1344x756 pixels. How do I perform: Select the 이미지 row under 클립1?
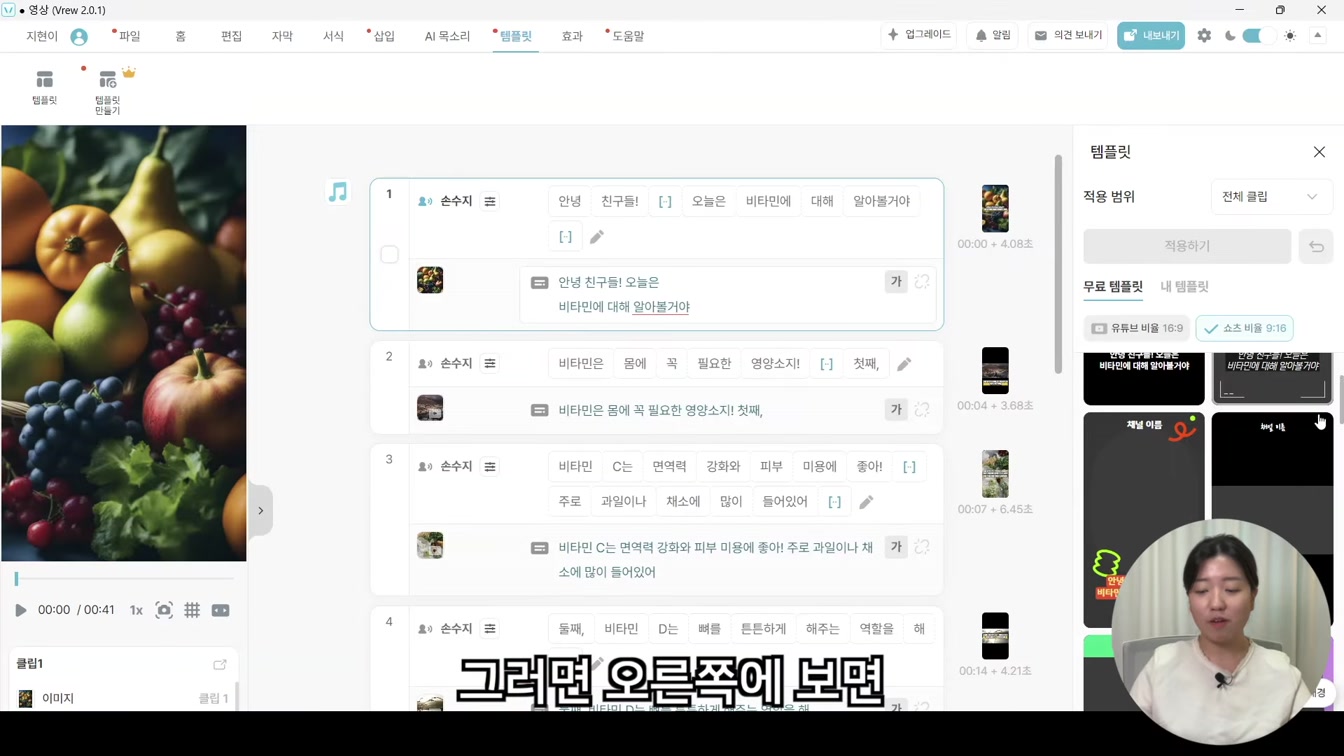pos(124,698)
